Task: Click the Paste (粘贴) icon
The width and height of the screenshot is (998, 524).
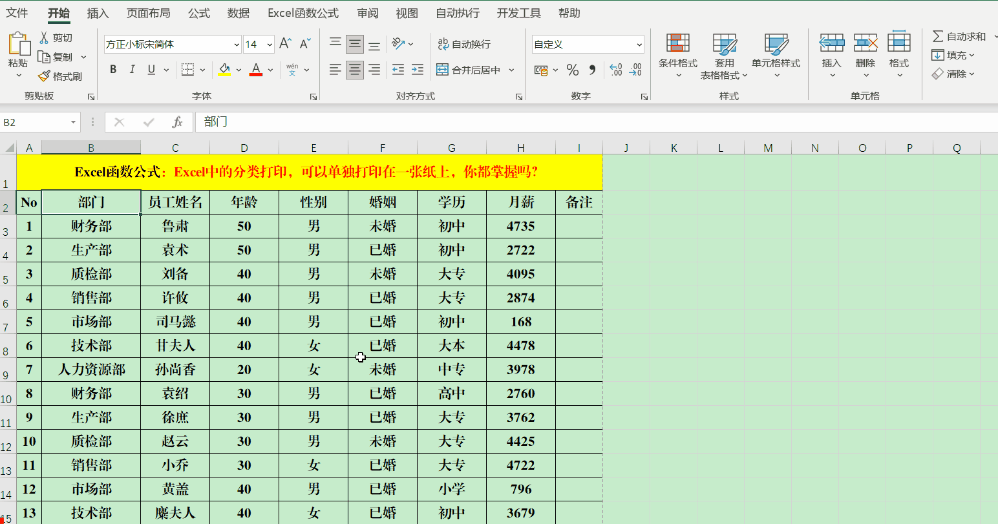Action: pos(18,44)
